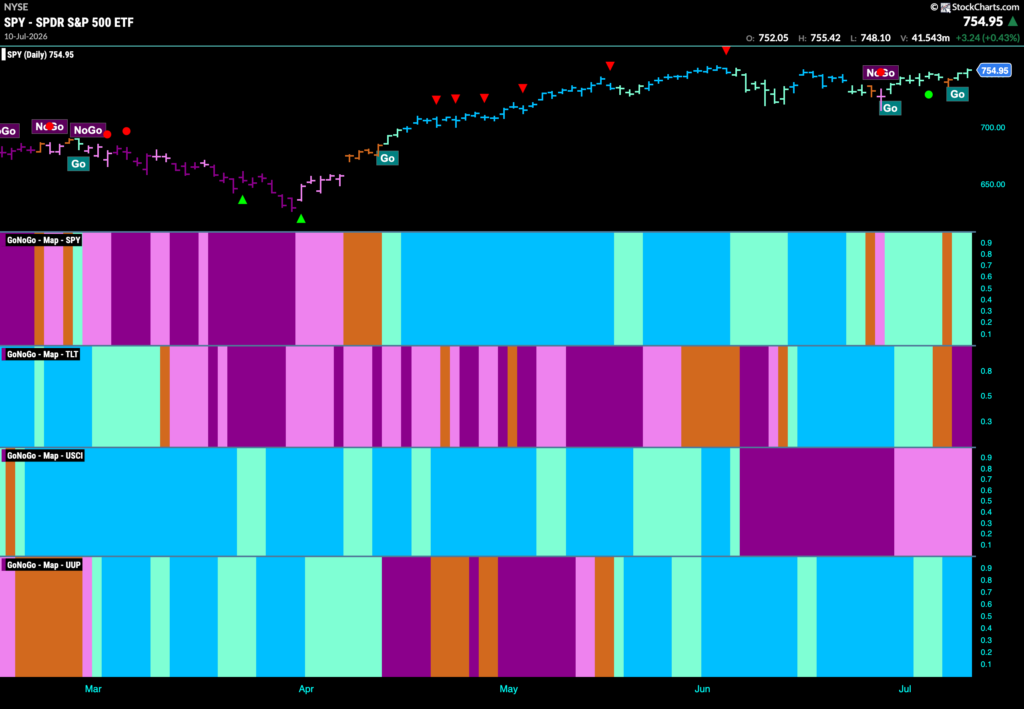Click the blue 754.95 price tag
The image size is (1024, 709).
[x=994, y=71]
